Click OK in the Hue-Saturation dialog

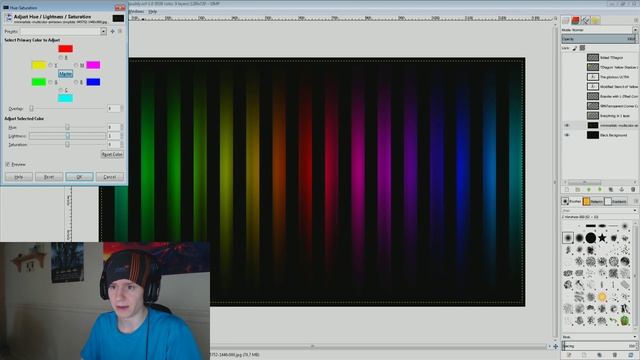pos(79,177)
